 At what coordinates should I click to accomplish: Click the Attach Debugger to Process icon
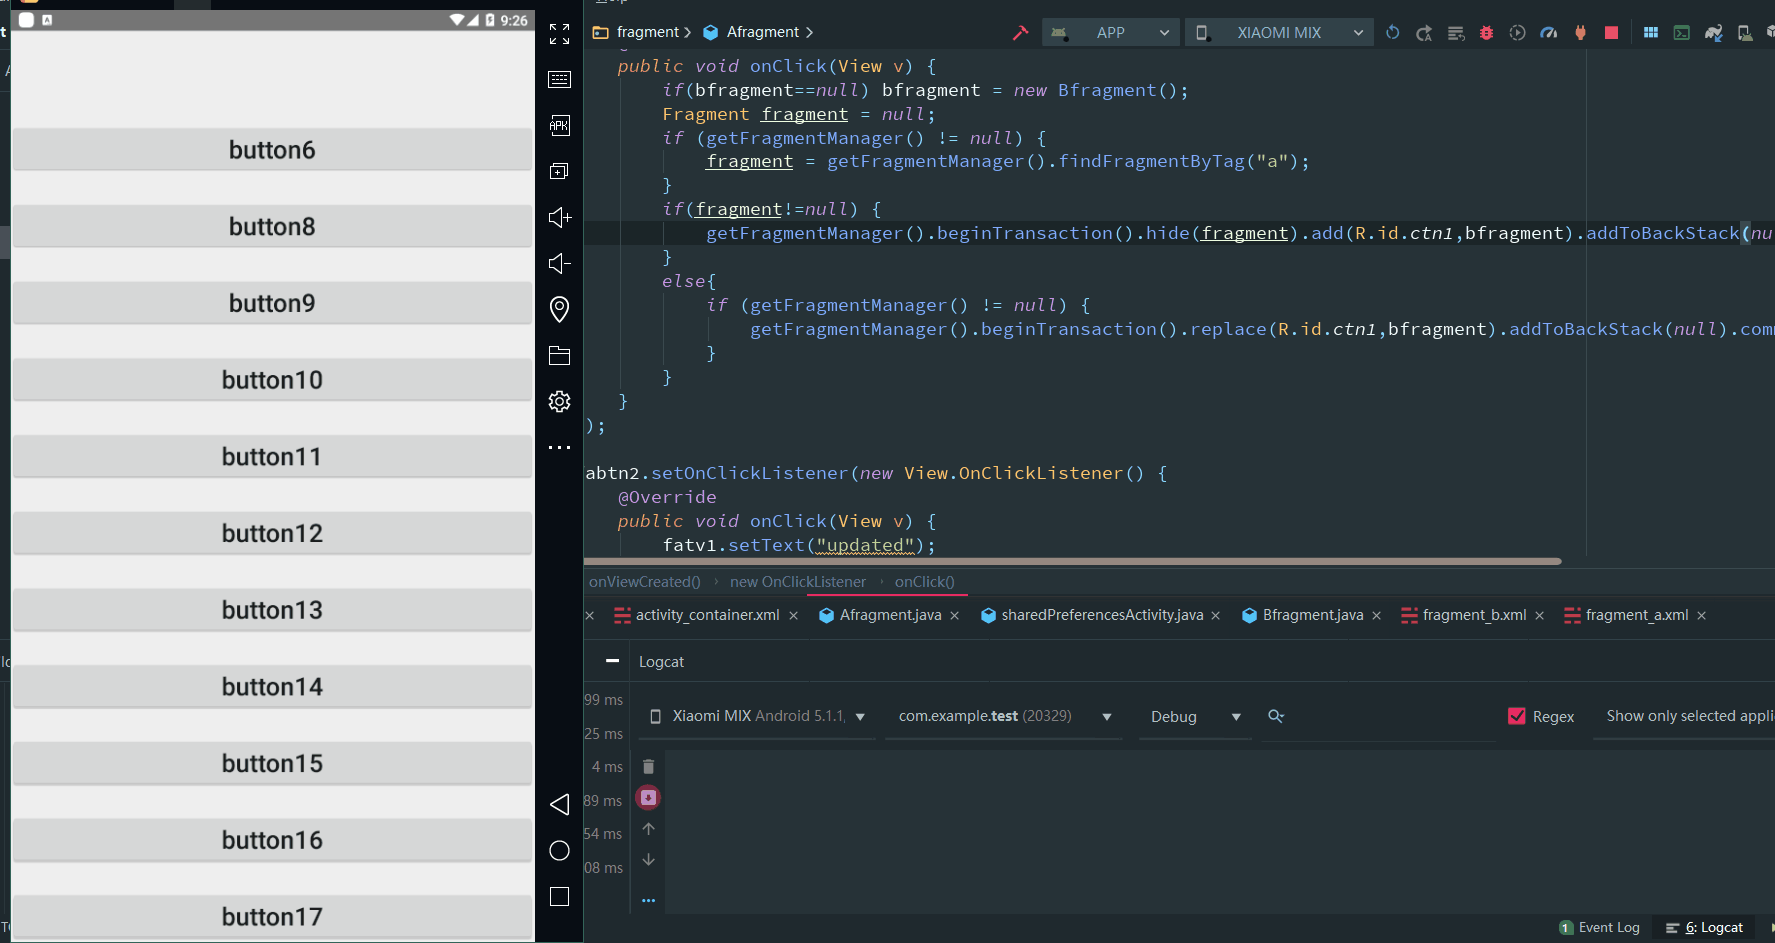pyautogui.click(x=1580, y=33)
